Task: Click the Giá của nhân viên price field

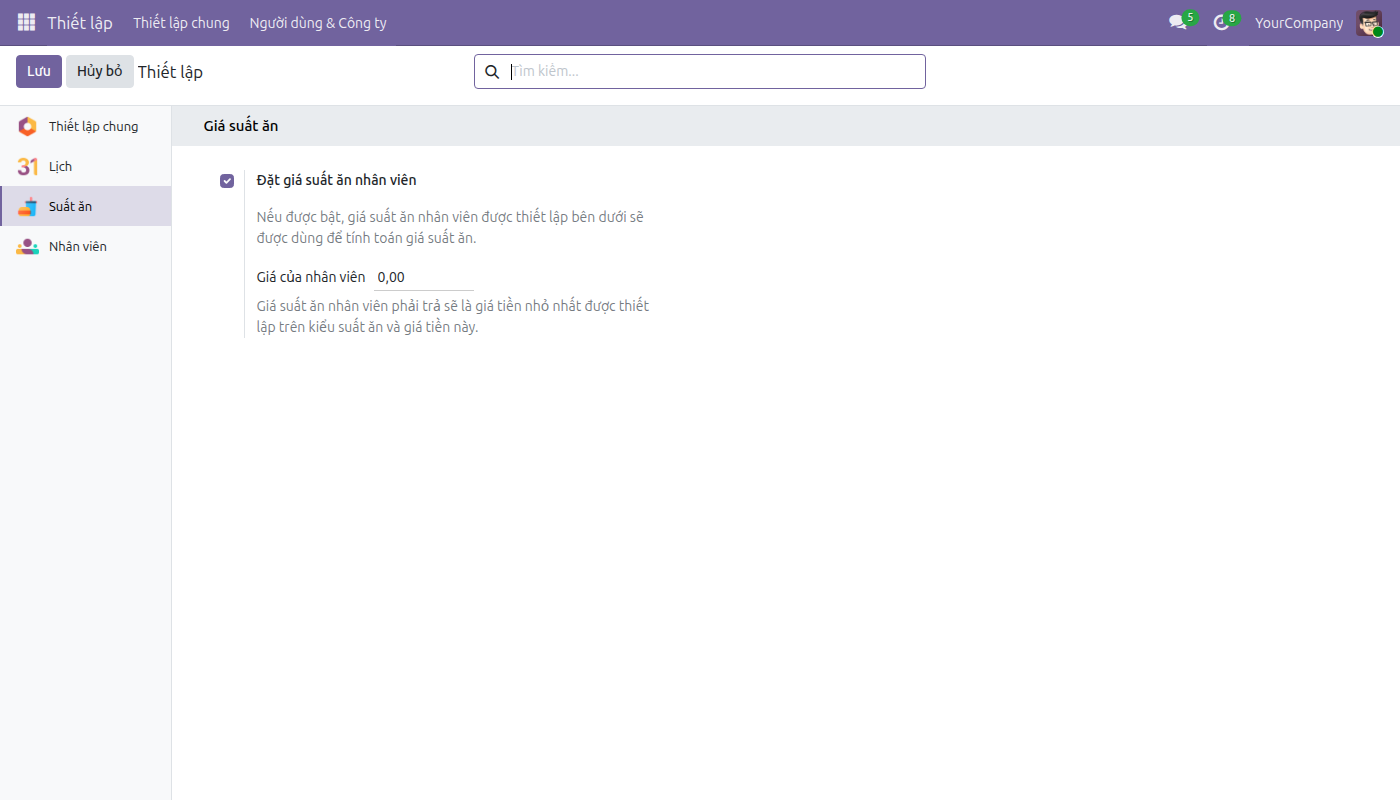Action: point(424,277)
